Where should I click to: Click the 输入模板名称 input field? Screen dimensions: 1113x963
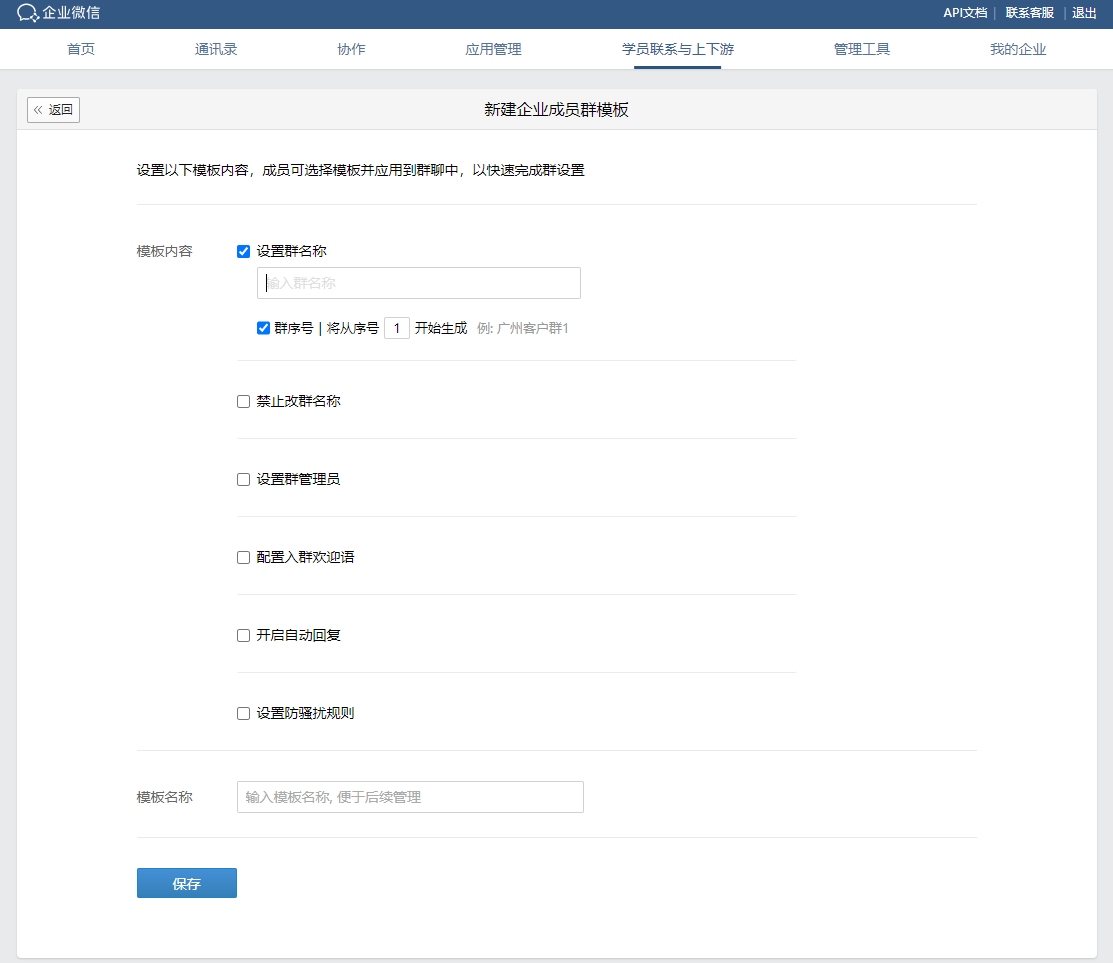tap(410, 797)
